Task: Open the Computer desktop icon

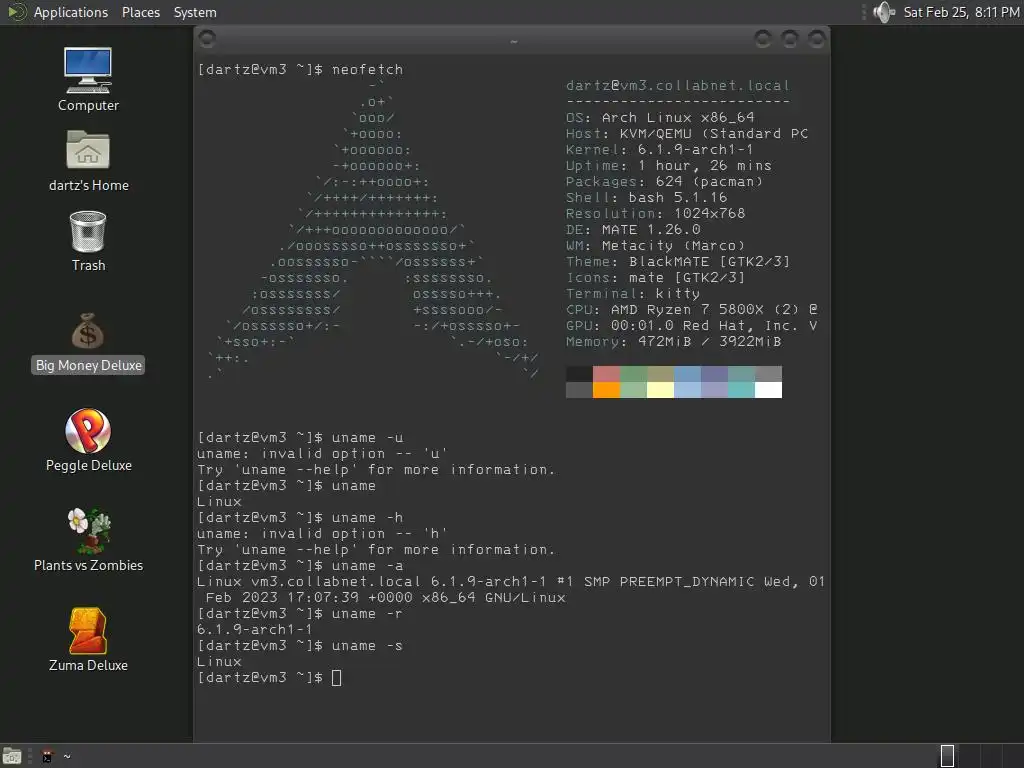Action: point(88,78)
